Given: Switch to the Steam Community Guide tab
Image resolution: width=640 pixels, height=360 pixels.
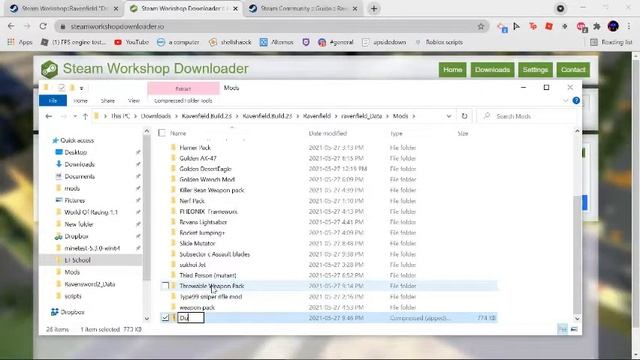Looking at the screenshot, I should click(x=304, y=9).
